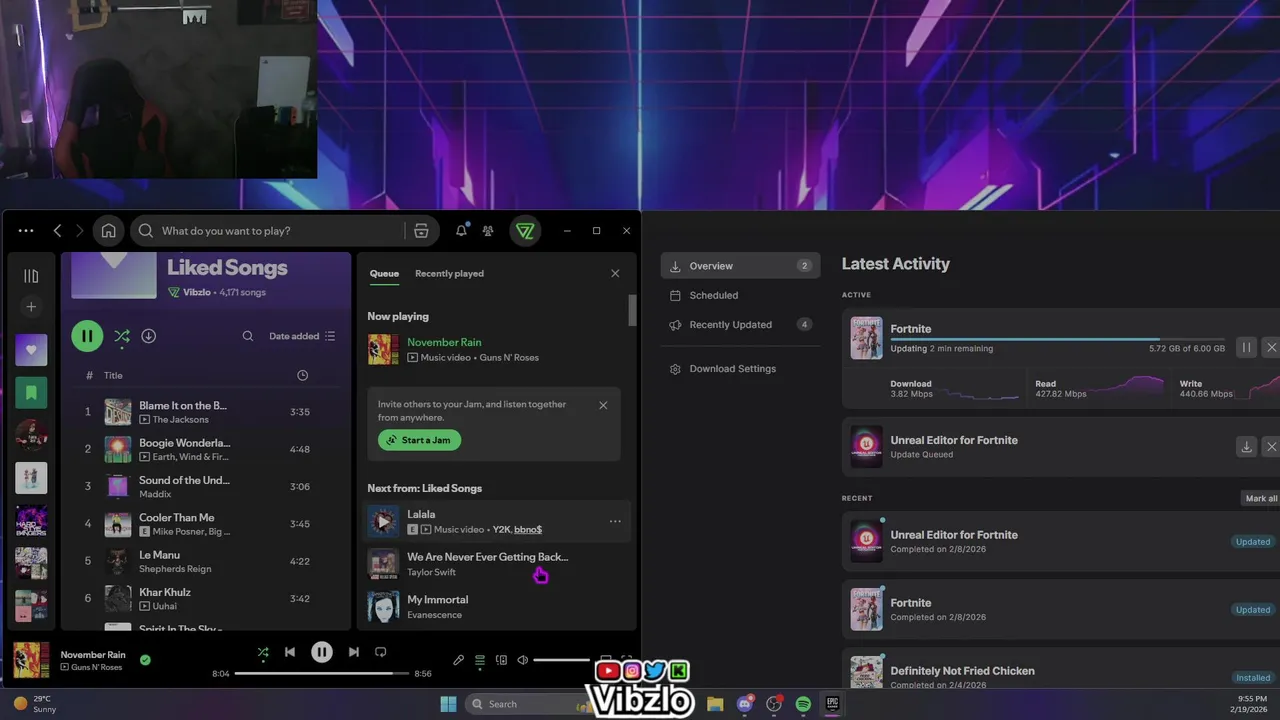1280x720 pixels.
Task: Open the Date added sort dropdown
Action: coord(302,336)
